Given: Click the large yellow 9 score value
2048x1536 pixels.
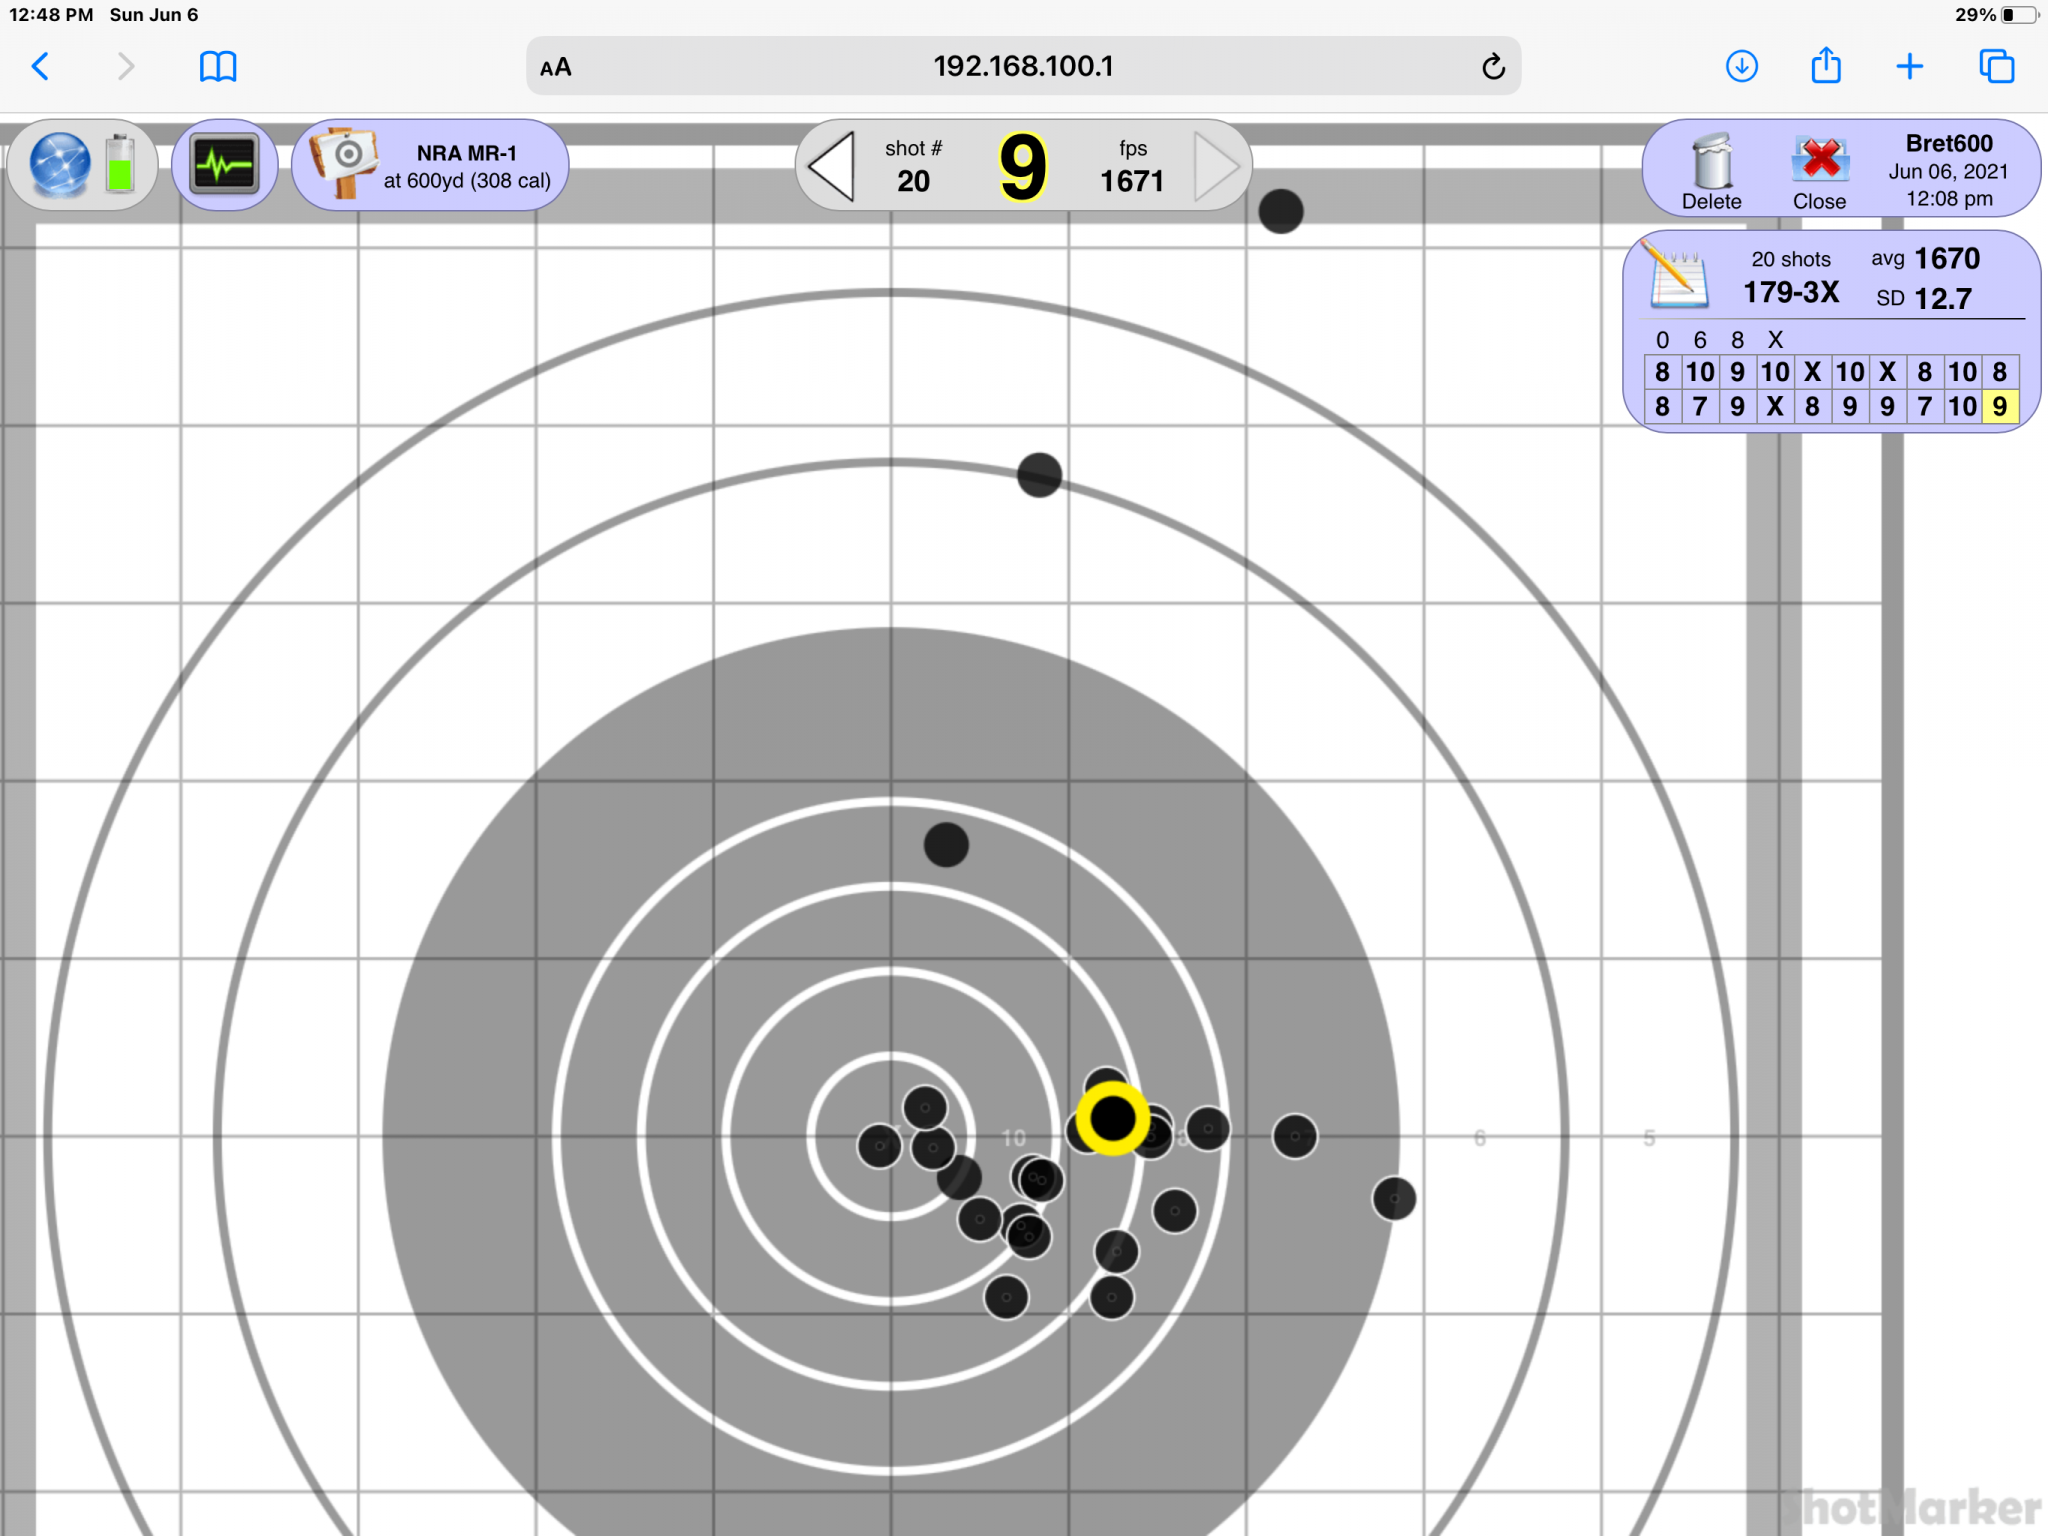Looking at the screenshot, I should pos(1022,167).
